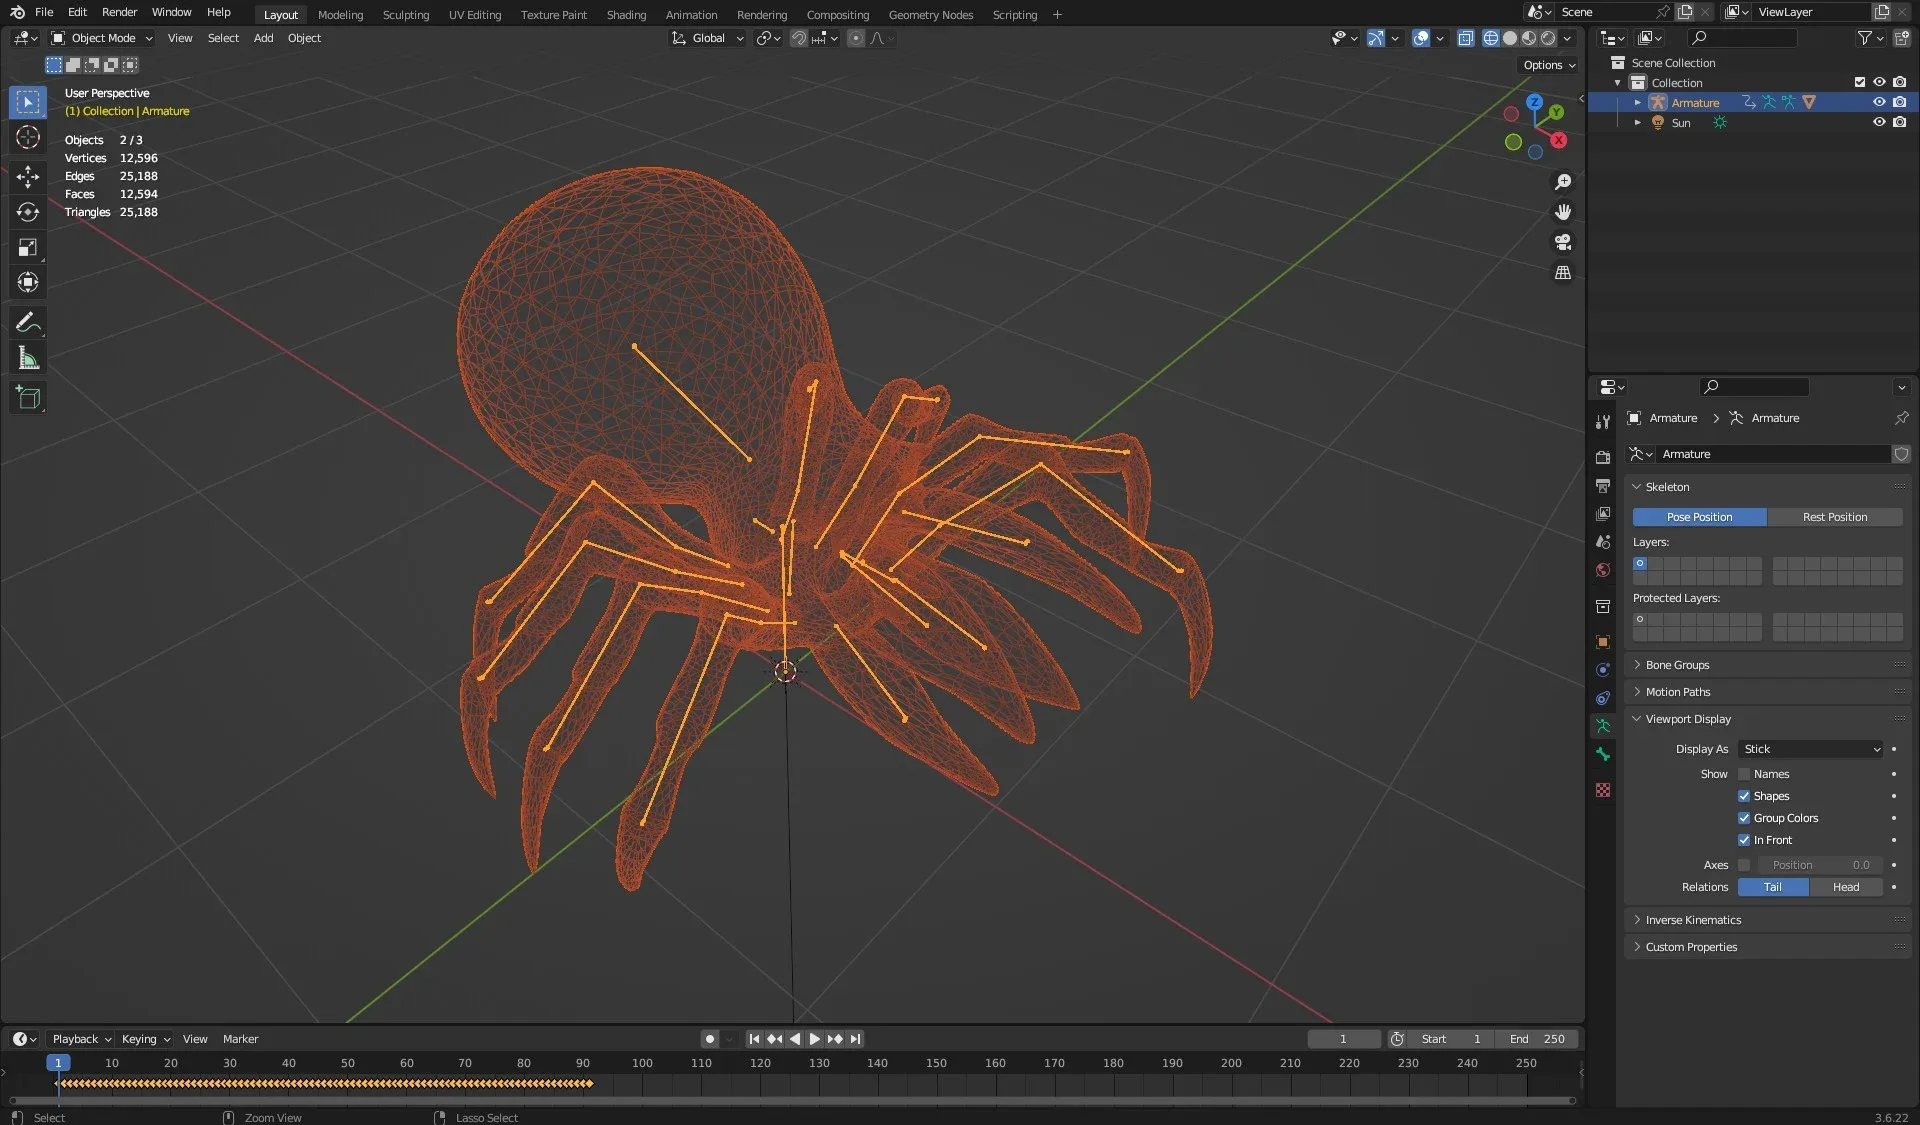Select the Rotate tool
Screen dimensions: 1920x1125
28,212
